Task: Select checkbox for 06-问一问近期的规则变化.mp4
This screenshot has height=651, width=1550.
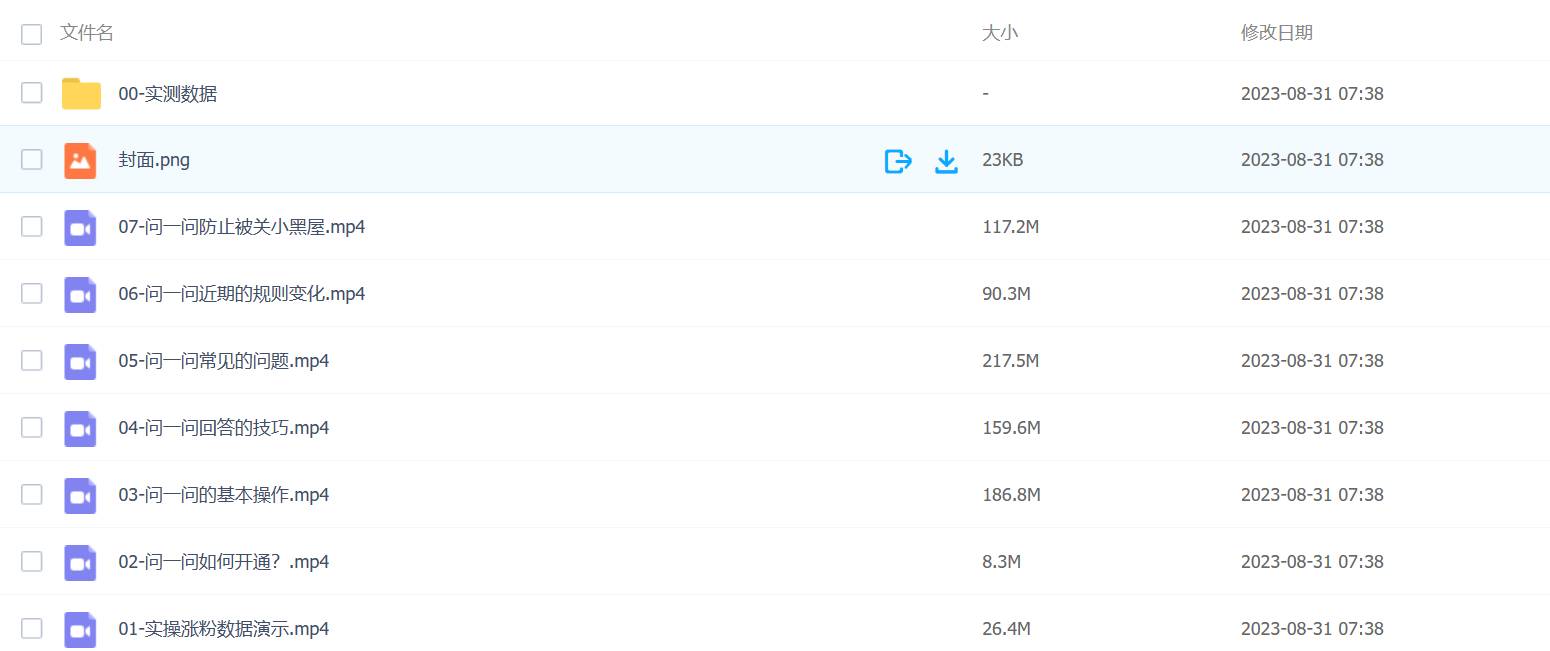Action: click(x=32, y=293)
